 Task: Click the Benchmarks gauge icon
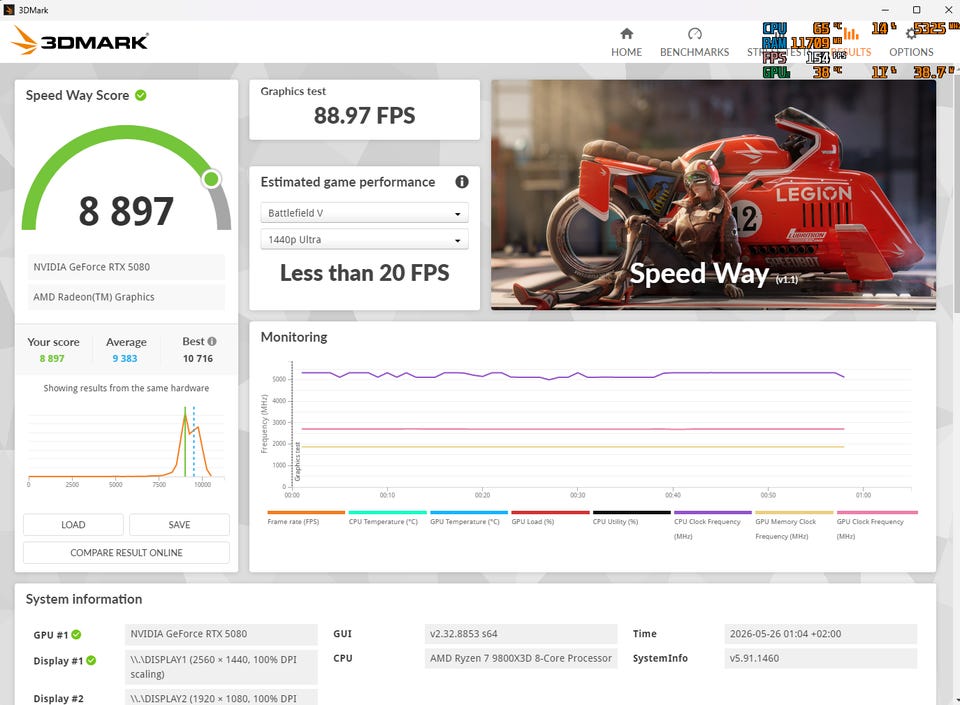click(694, 33)
